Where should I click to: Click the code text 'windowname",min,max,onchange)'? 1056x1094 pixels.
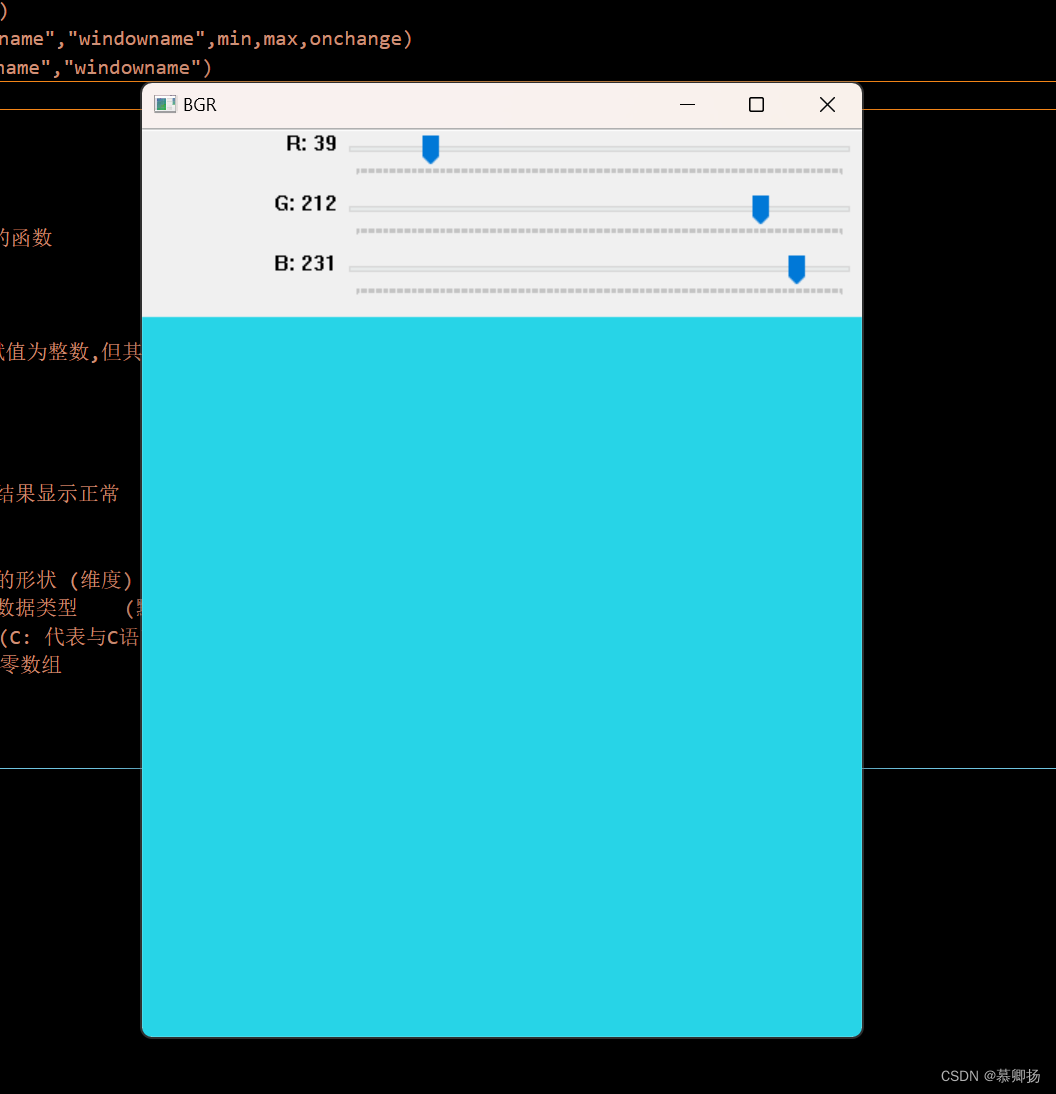(245, 38)
